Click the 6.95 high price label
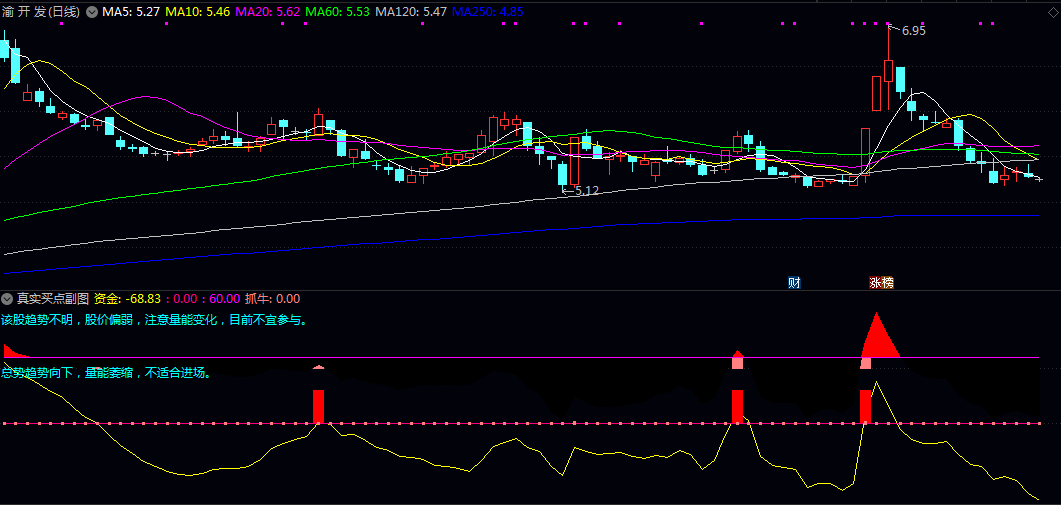Image resolution: width=1061 pixels, height=505 pixels. [913, 30]
